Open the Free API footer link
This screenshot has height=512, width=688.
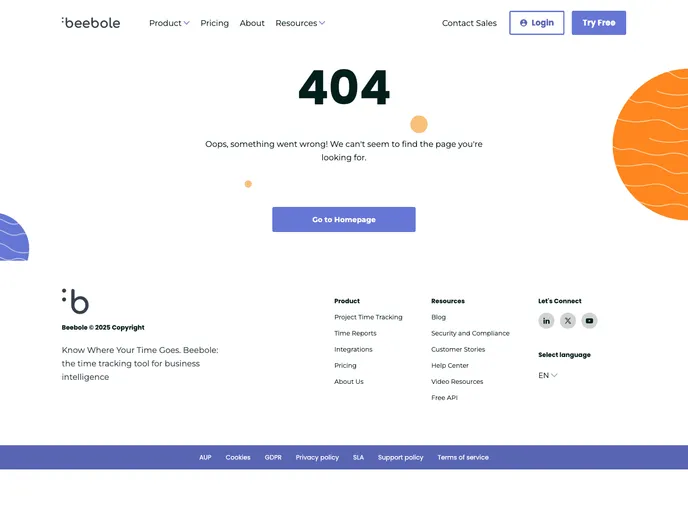click(444, 398)
